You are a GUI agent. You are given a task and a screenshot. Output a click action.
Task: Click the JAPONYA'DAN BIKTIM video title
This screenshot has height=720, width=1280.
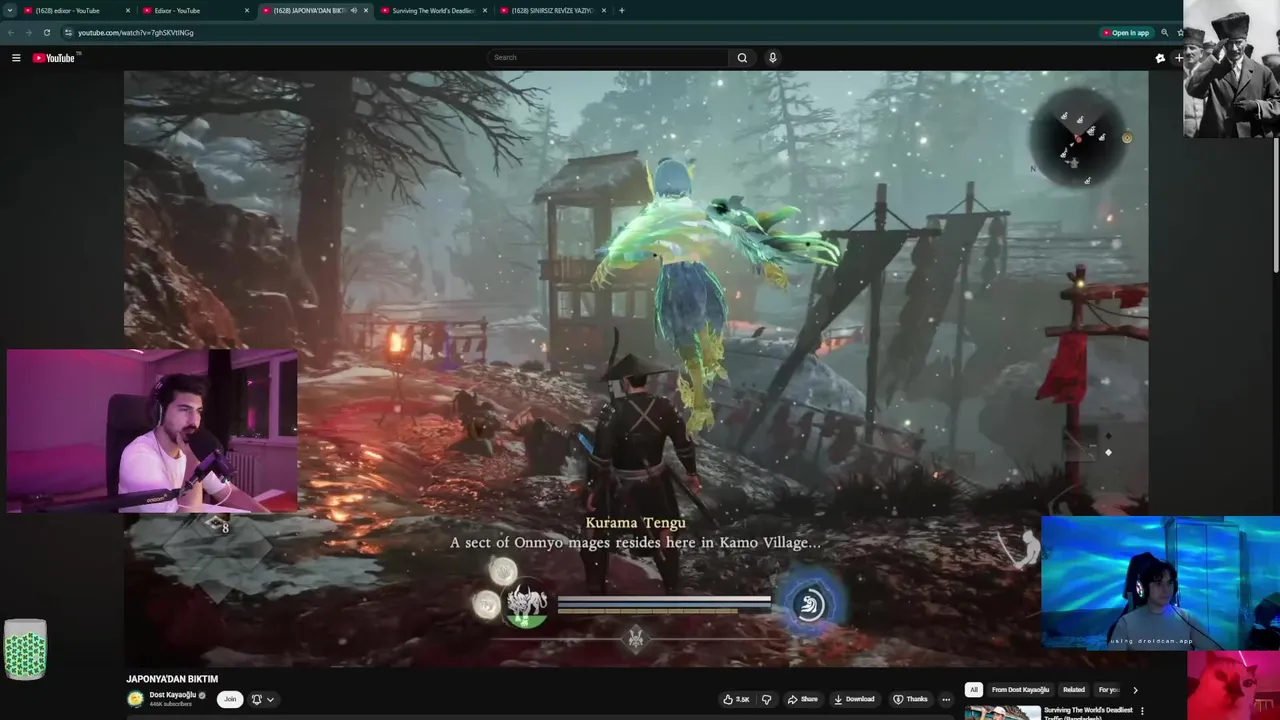click(x=172, y=679)
